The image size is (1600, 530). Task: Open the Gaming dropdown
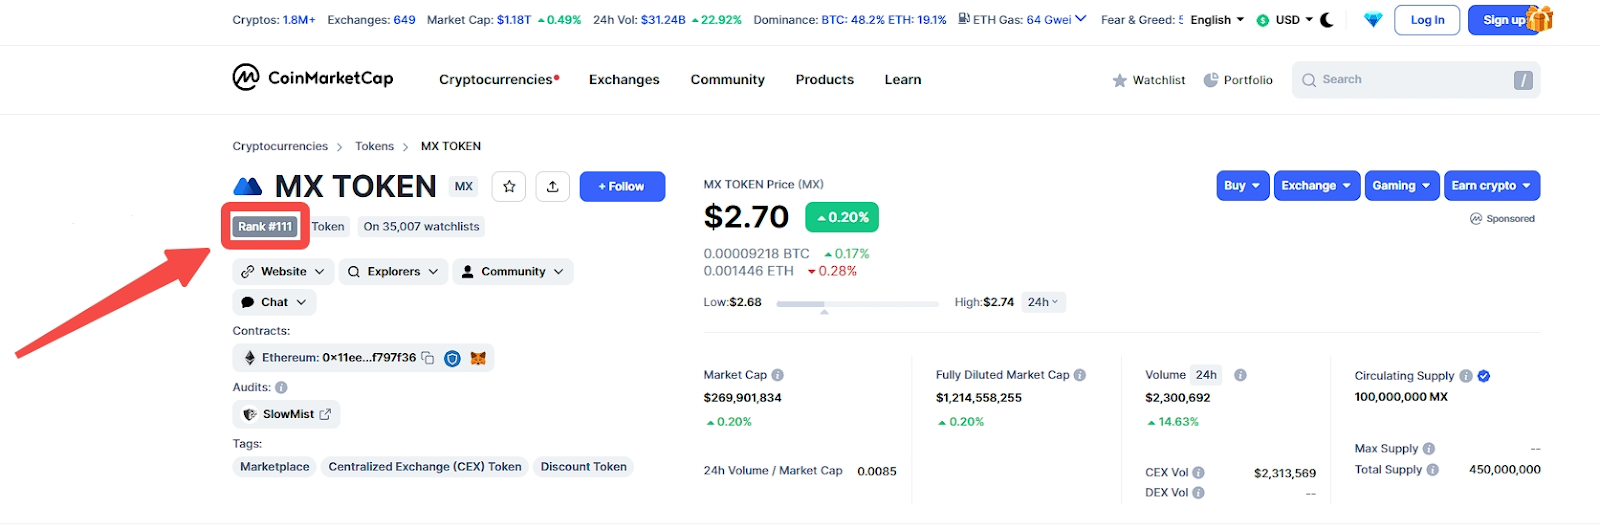point(1401,186)
